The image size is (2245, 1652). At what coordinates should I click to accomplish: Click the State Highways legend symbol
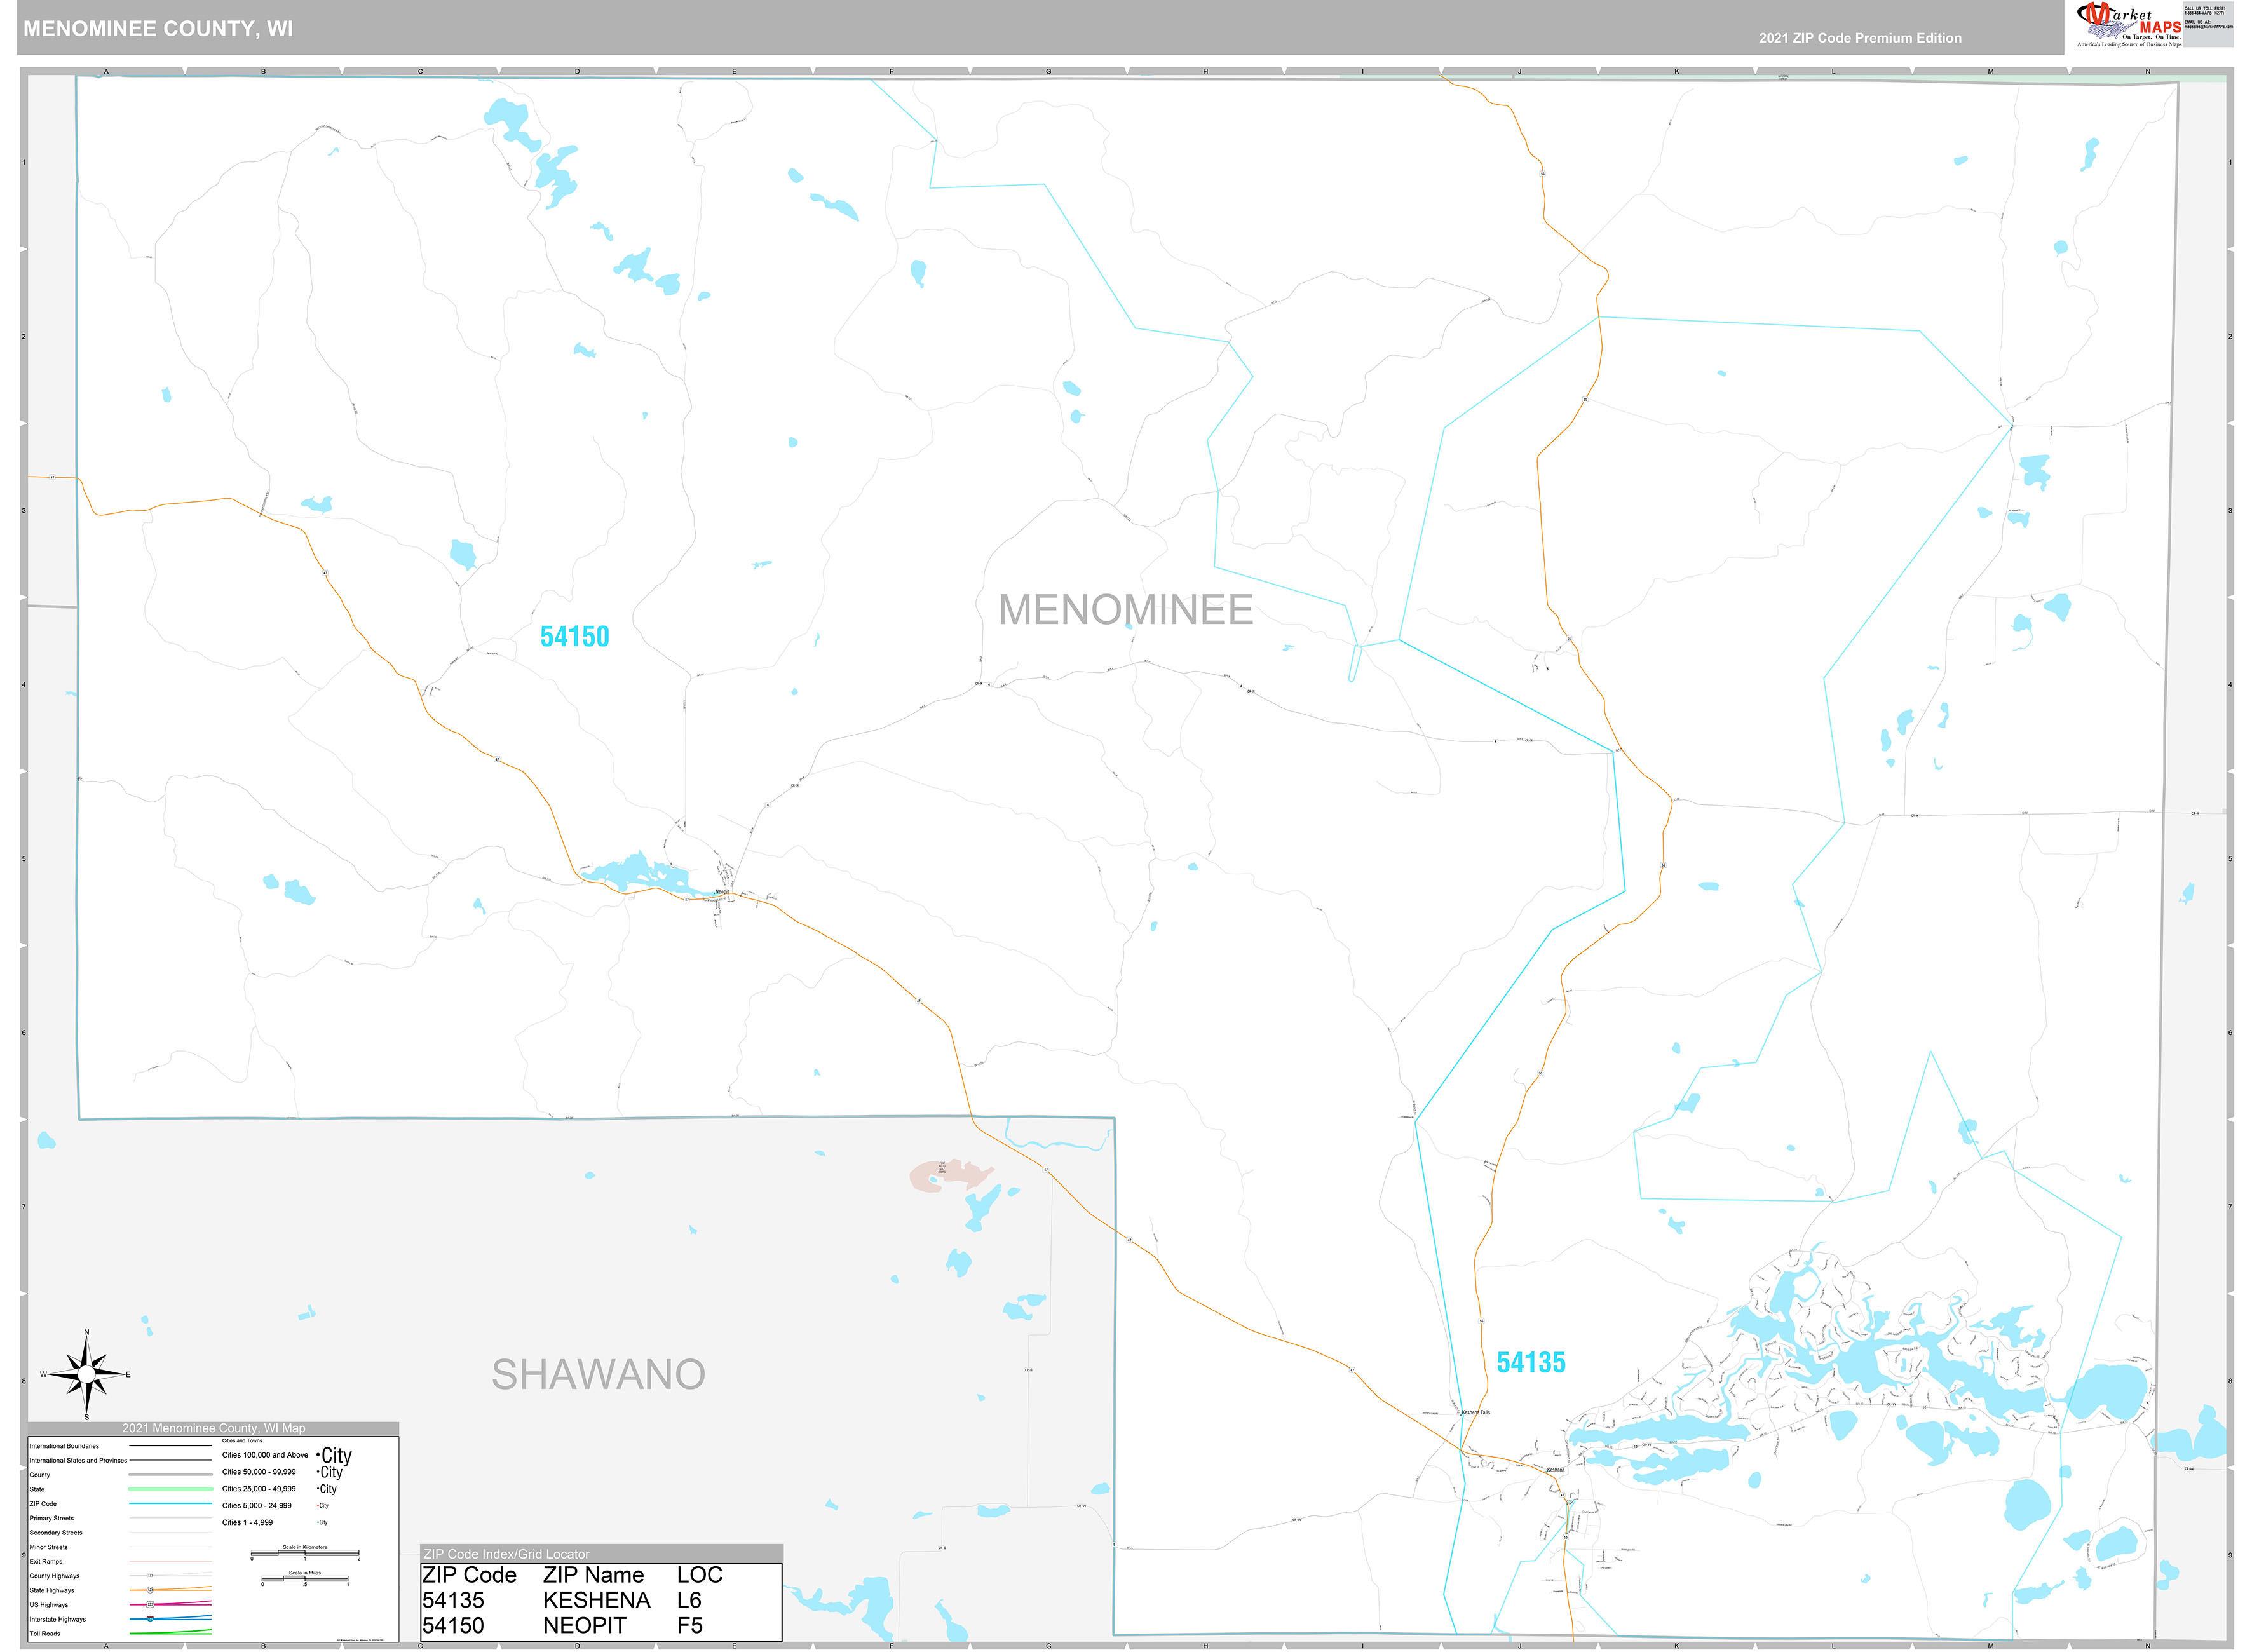[x=150, y=1591]
